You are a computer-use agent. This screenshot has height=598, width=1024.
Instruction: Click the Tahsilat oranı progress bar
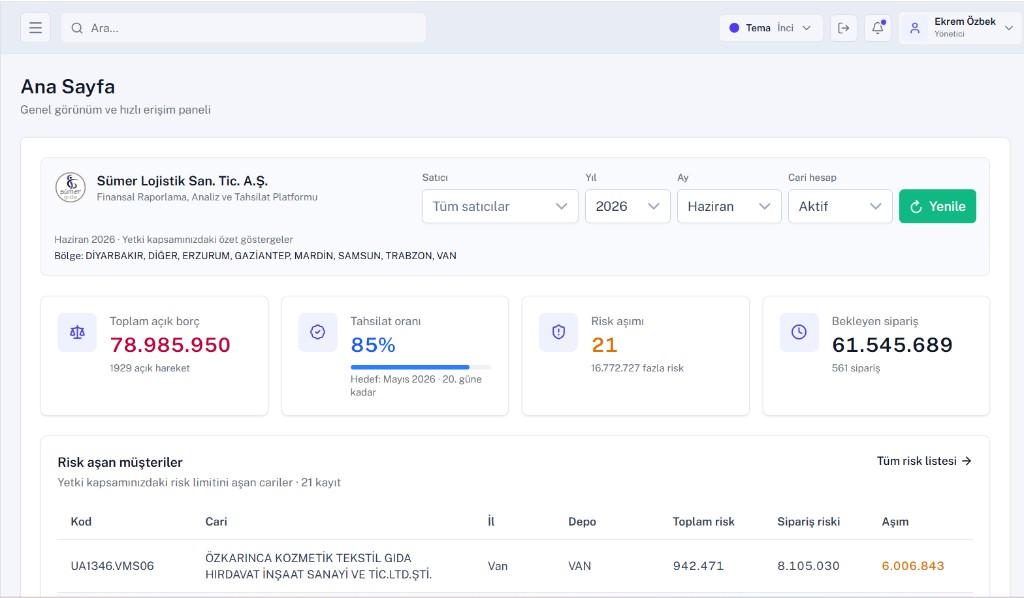[421, 367]
